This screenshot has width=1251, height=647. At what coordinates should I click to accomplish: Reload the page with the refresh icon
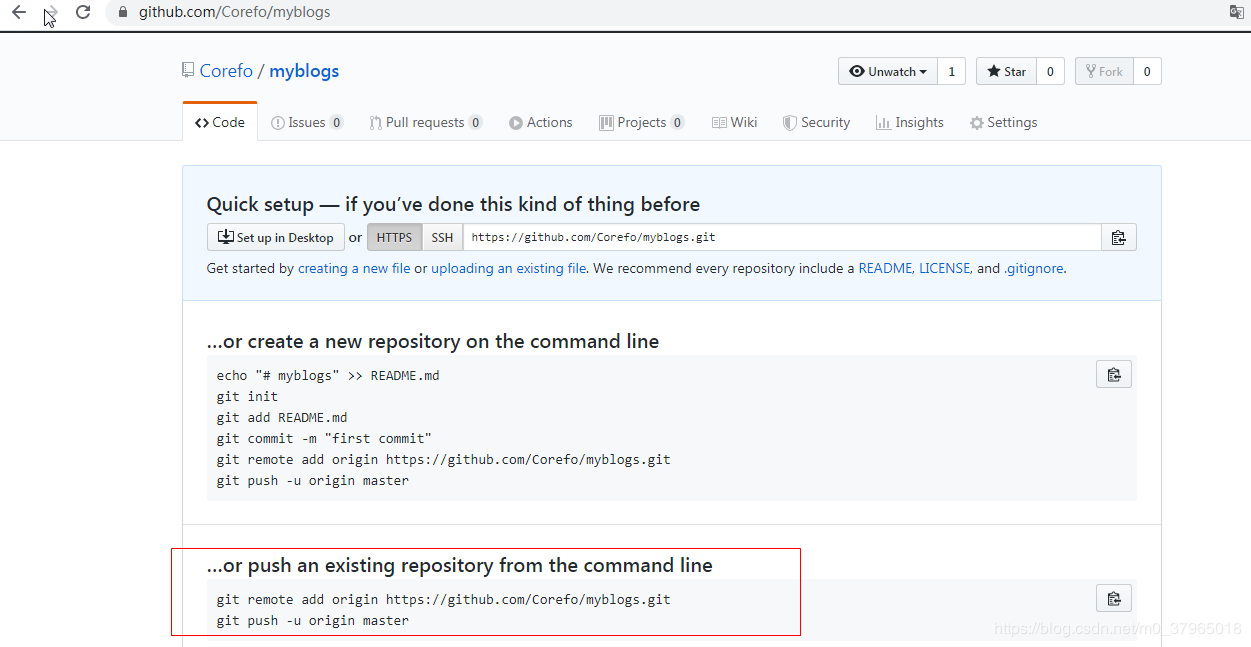(83, 12)
